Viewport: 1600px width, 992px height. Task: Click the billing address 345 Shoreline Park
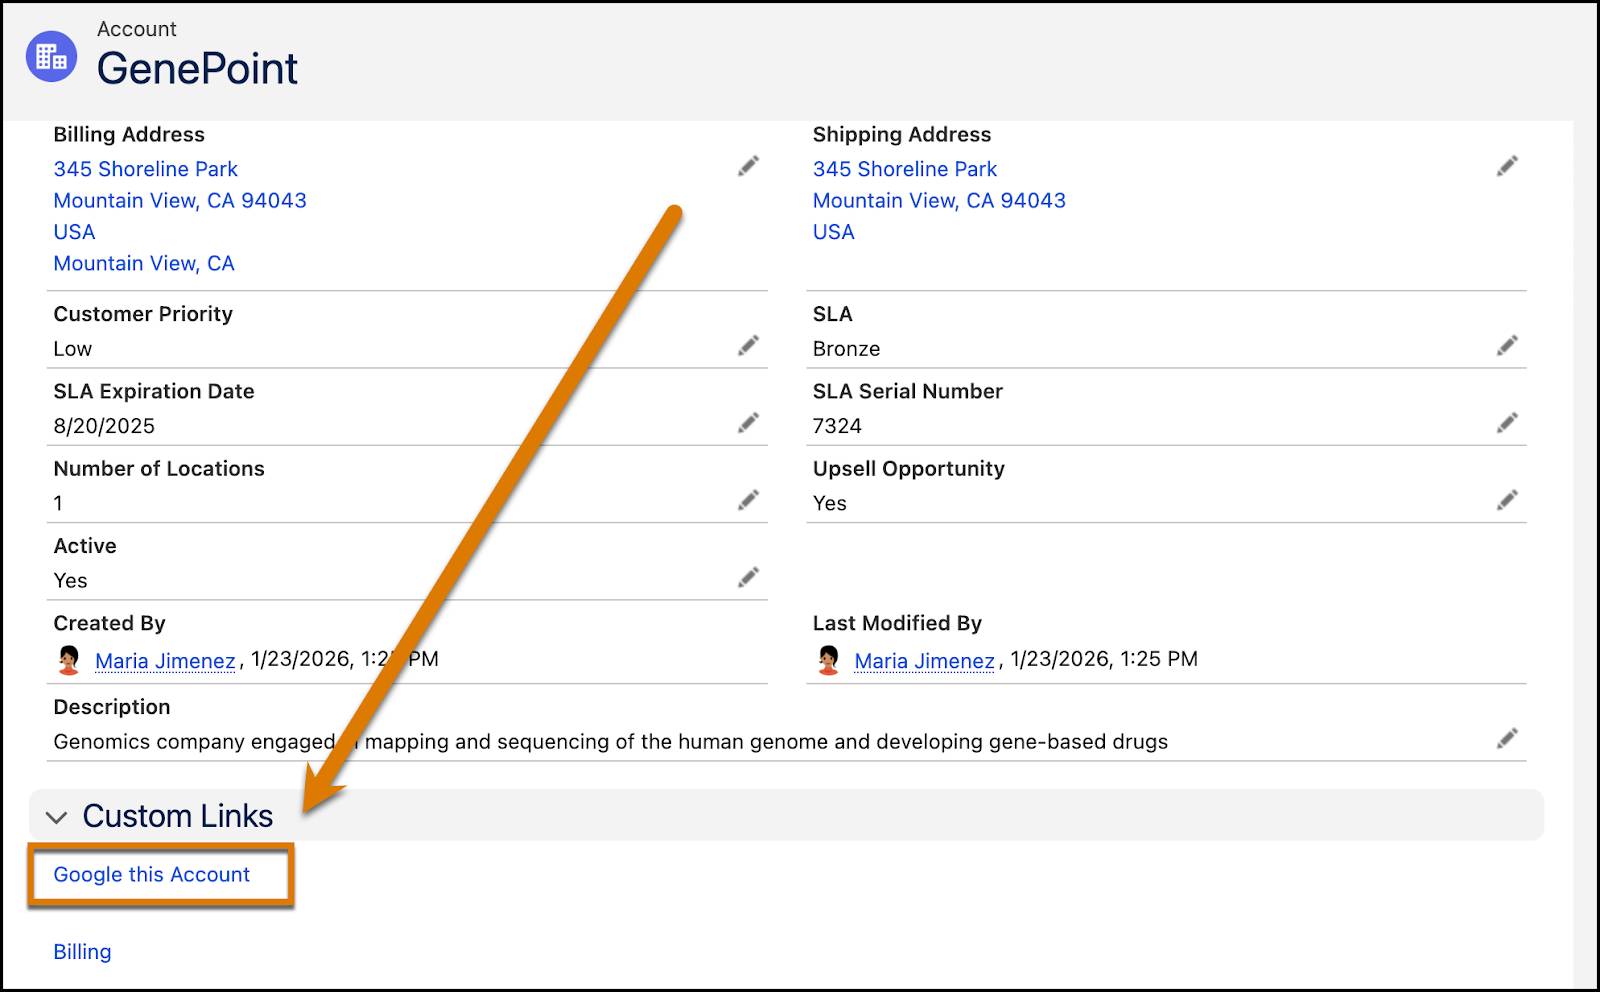(x=146, y=169)
